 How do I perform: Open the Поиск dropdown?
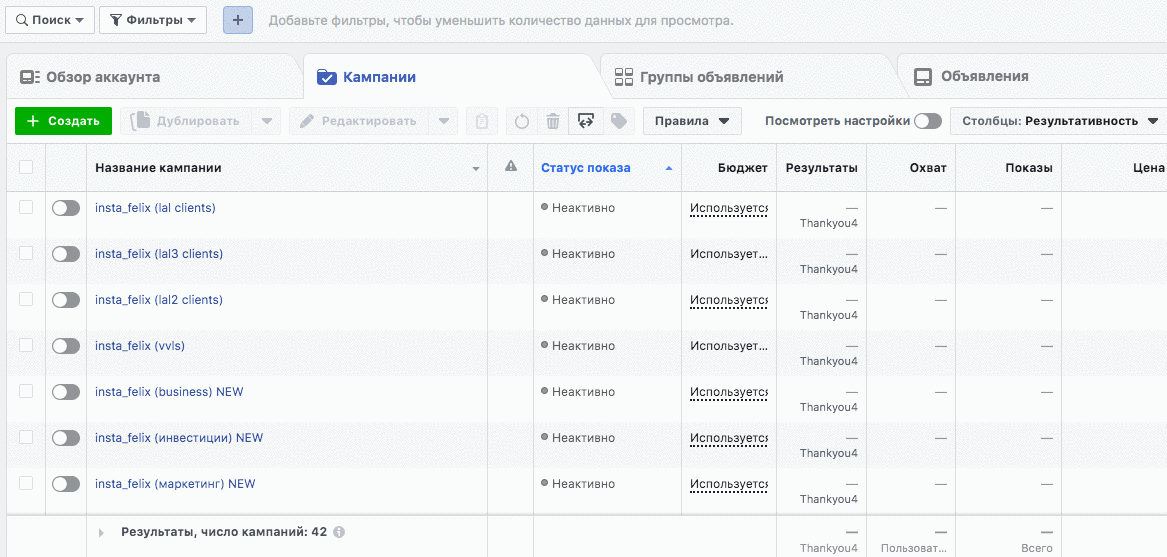[x=50, y=20]
